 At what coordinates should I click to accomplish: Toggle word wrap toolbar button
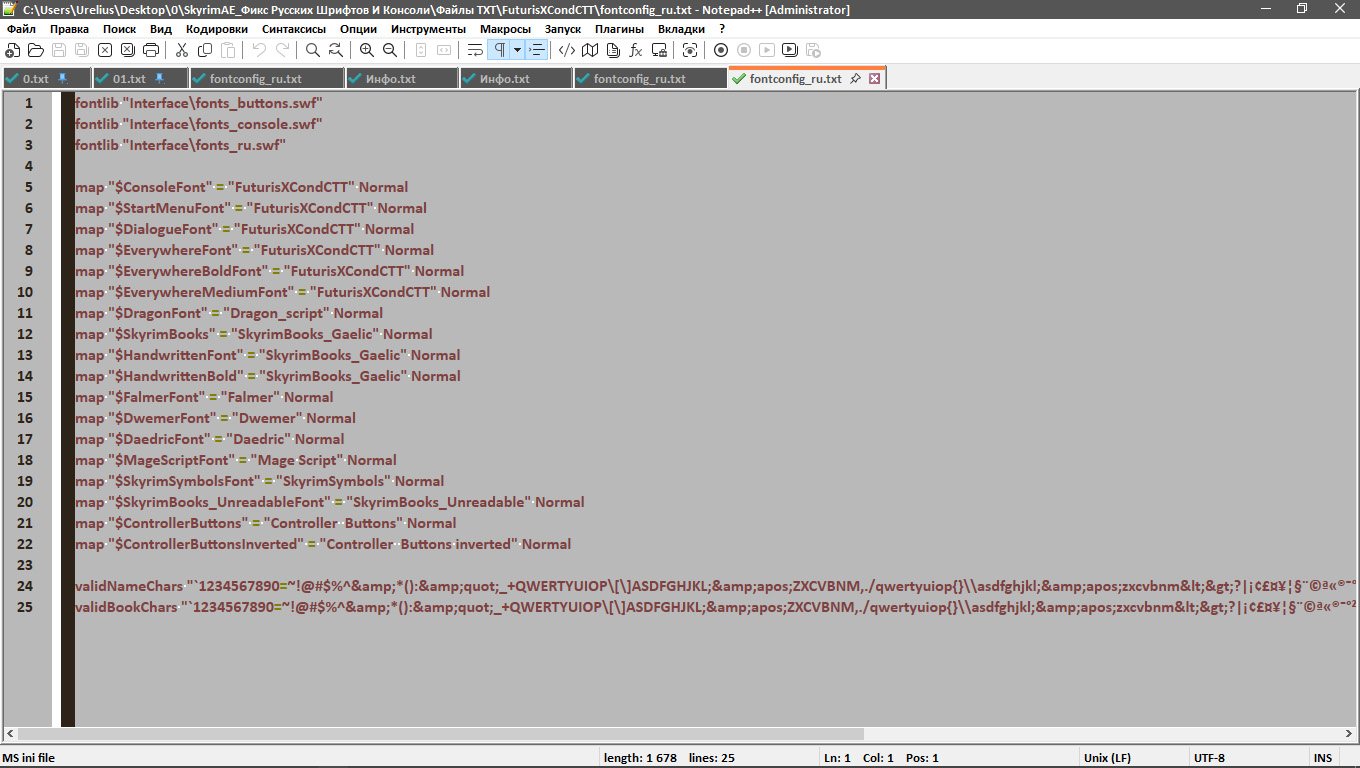(x=475, y=50)
